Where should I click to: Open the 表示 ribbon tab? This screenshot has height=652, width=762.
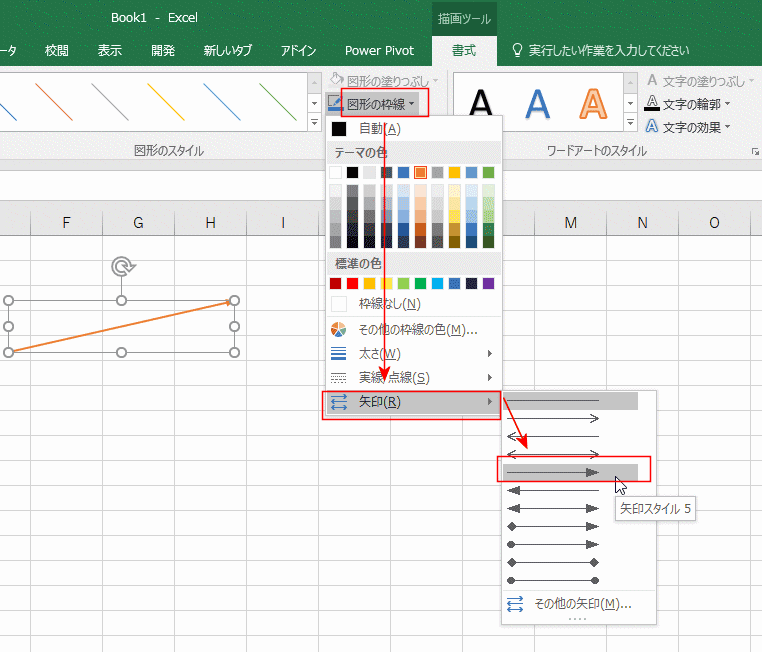pos(110,50)
